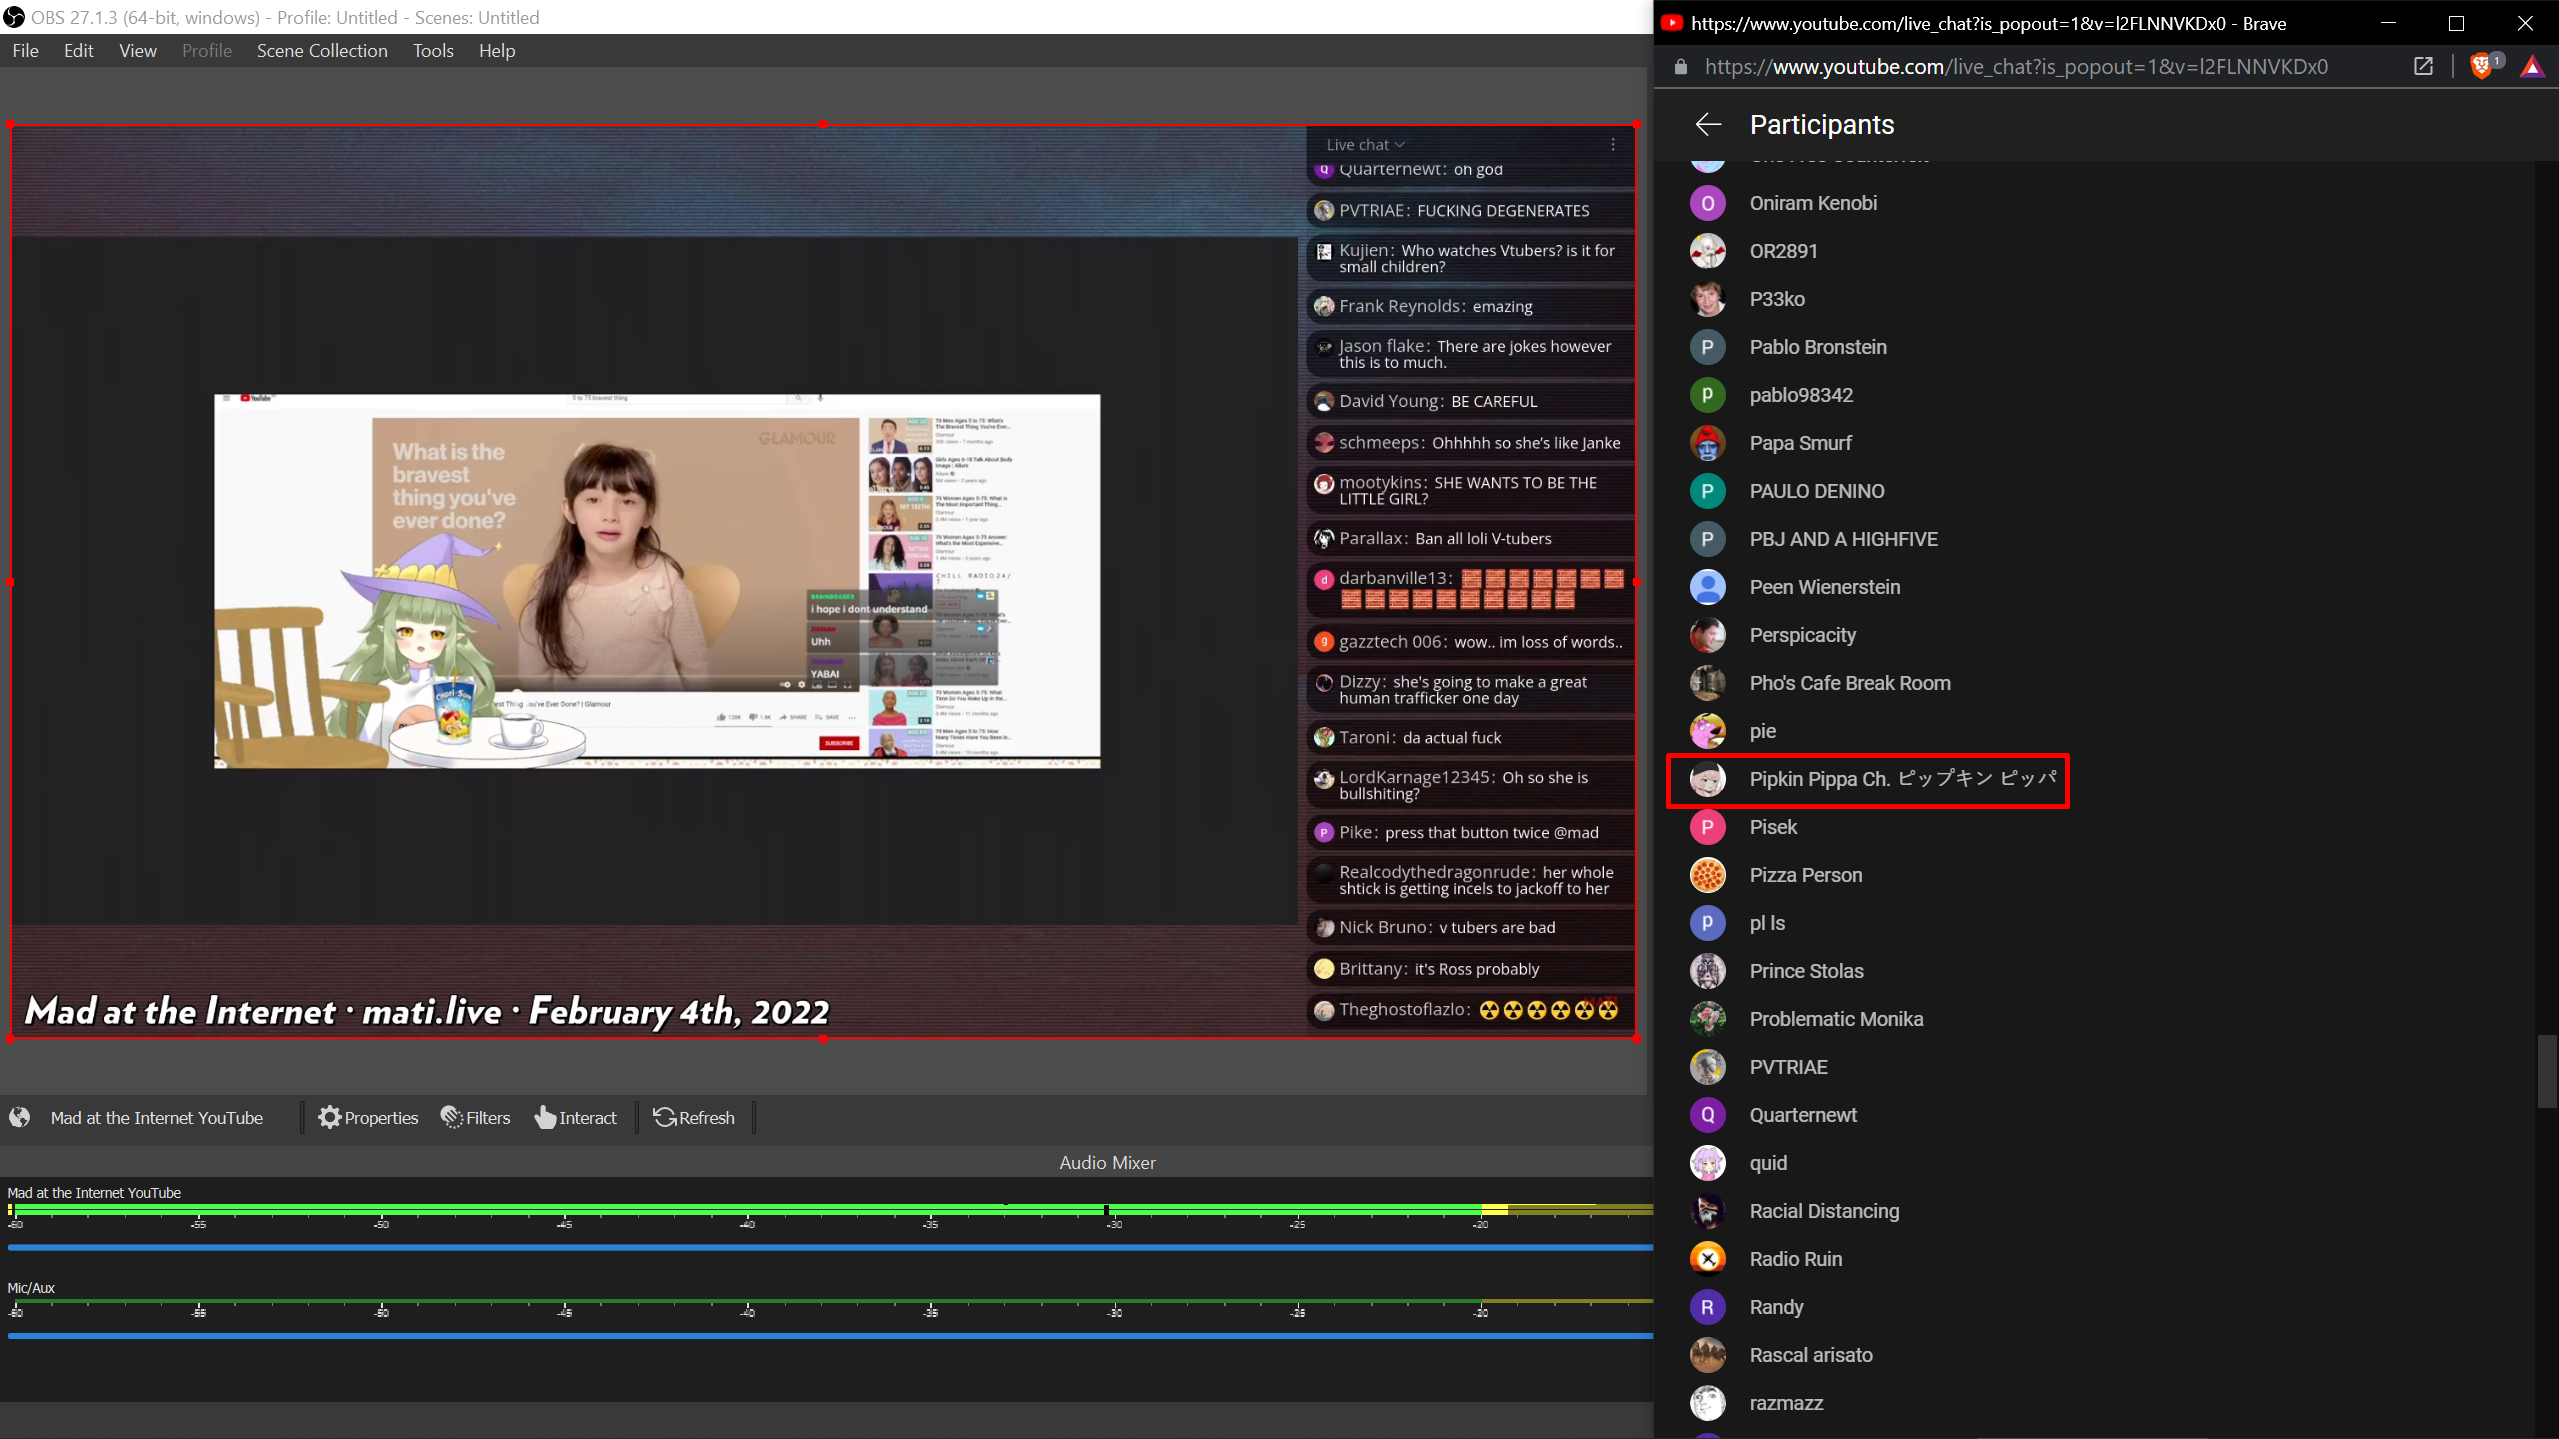Screen dimensions: 2559x1439
Task: Click Parallax chat message in preview
Action: pyautogui.click(x=1470, y=538)
